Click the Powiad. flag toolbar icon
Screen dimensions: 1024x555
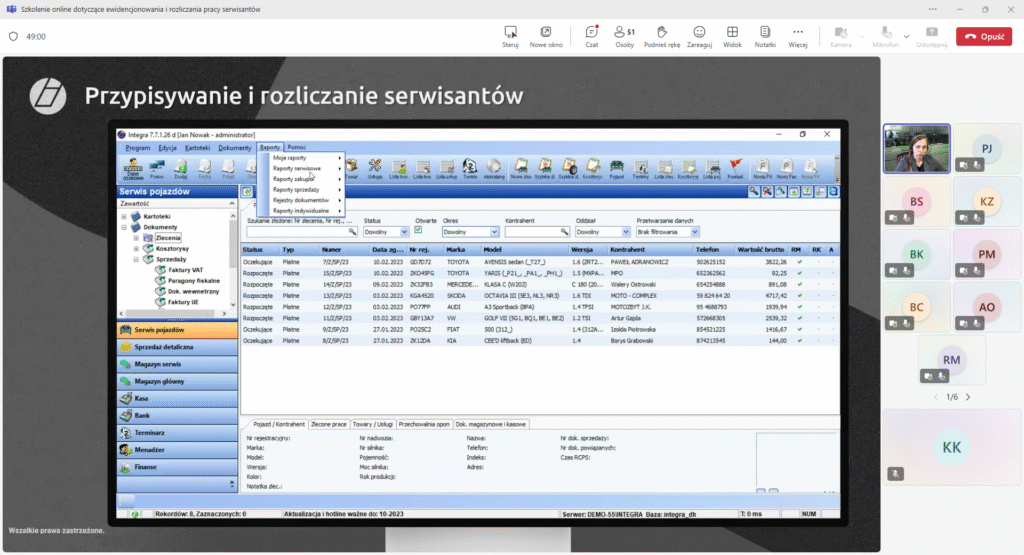[735, 169]
